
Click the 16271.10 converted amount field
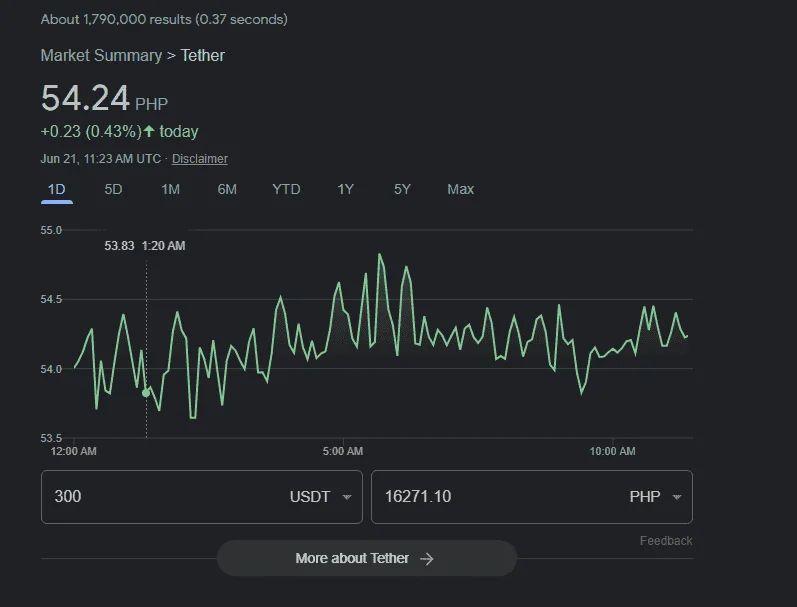click(x=532, y=497)
